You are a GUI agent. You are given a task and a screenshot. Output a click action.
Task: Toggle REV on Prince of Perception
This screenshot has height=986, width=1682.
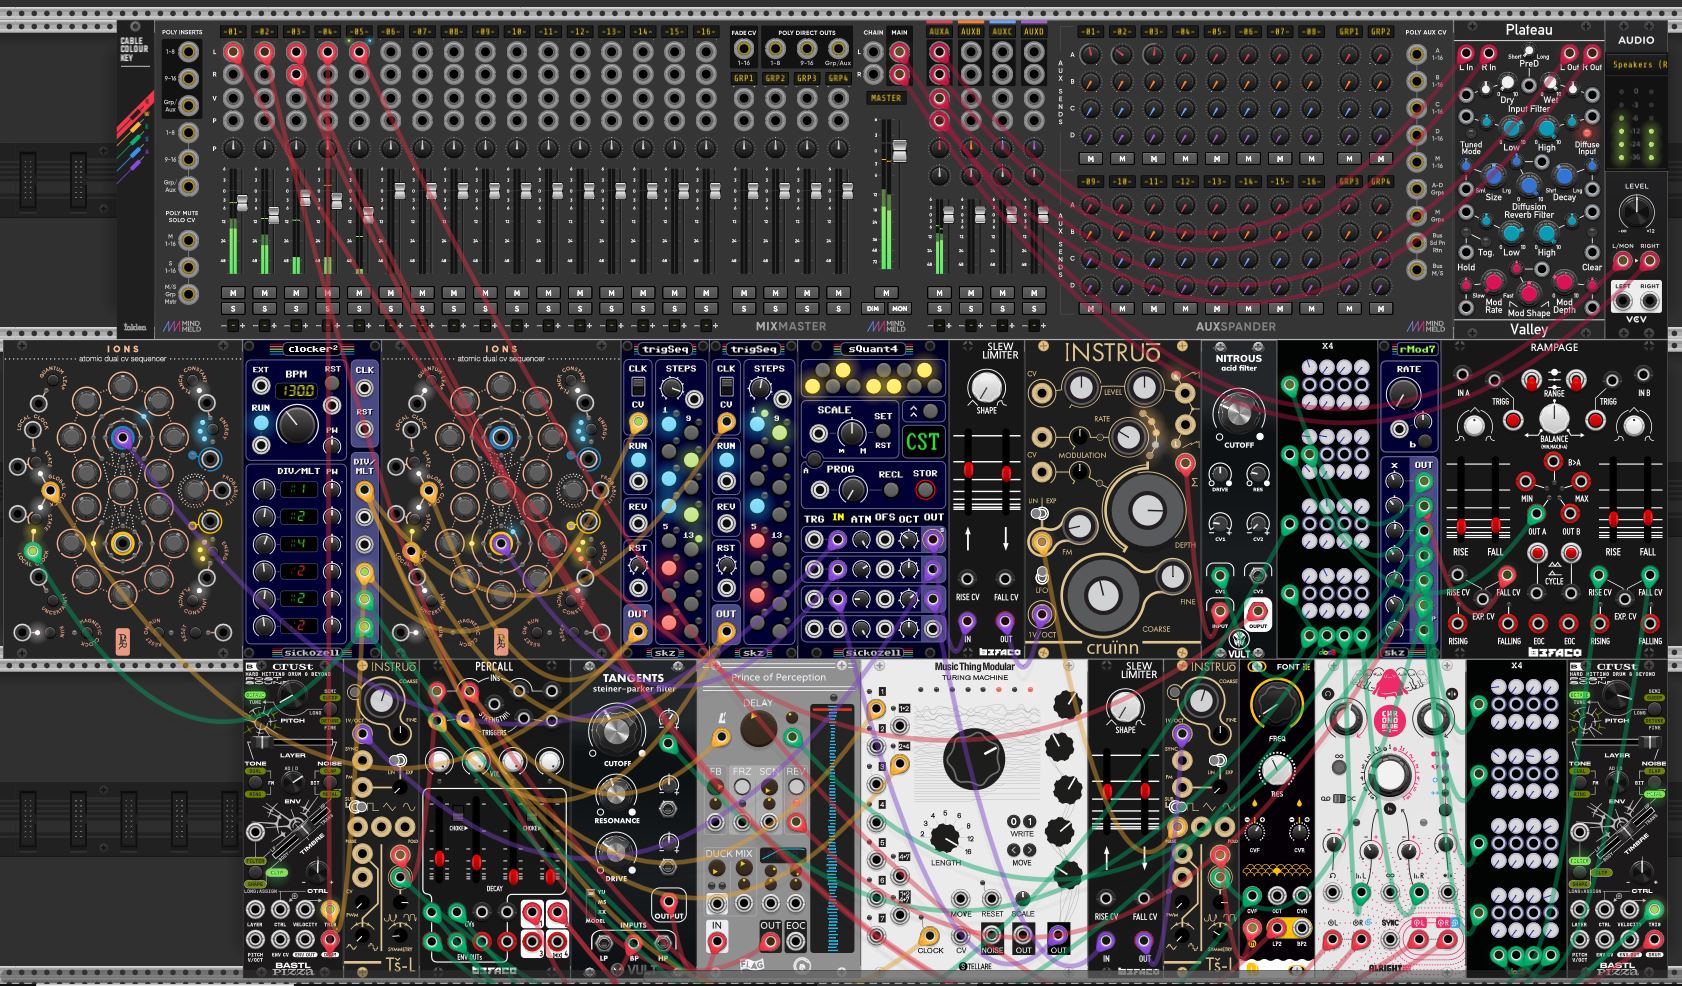[x=796, y=788]
